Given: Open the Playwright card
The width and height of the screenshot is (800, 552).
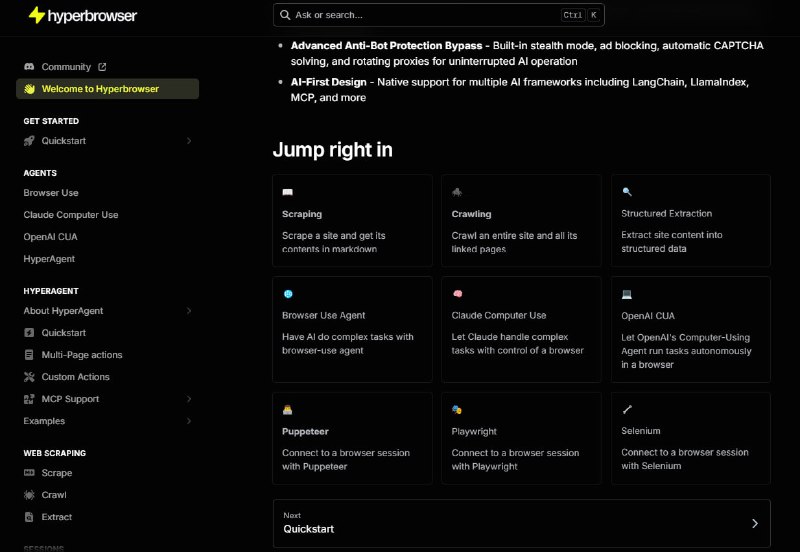Looking at the screenshot, I should 521,437.
